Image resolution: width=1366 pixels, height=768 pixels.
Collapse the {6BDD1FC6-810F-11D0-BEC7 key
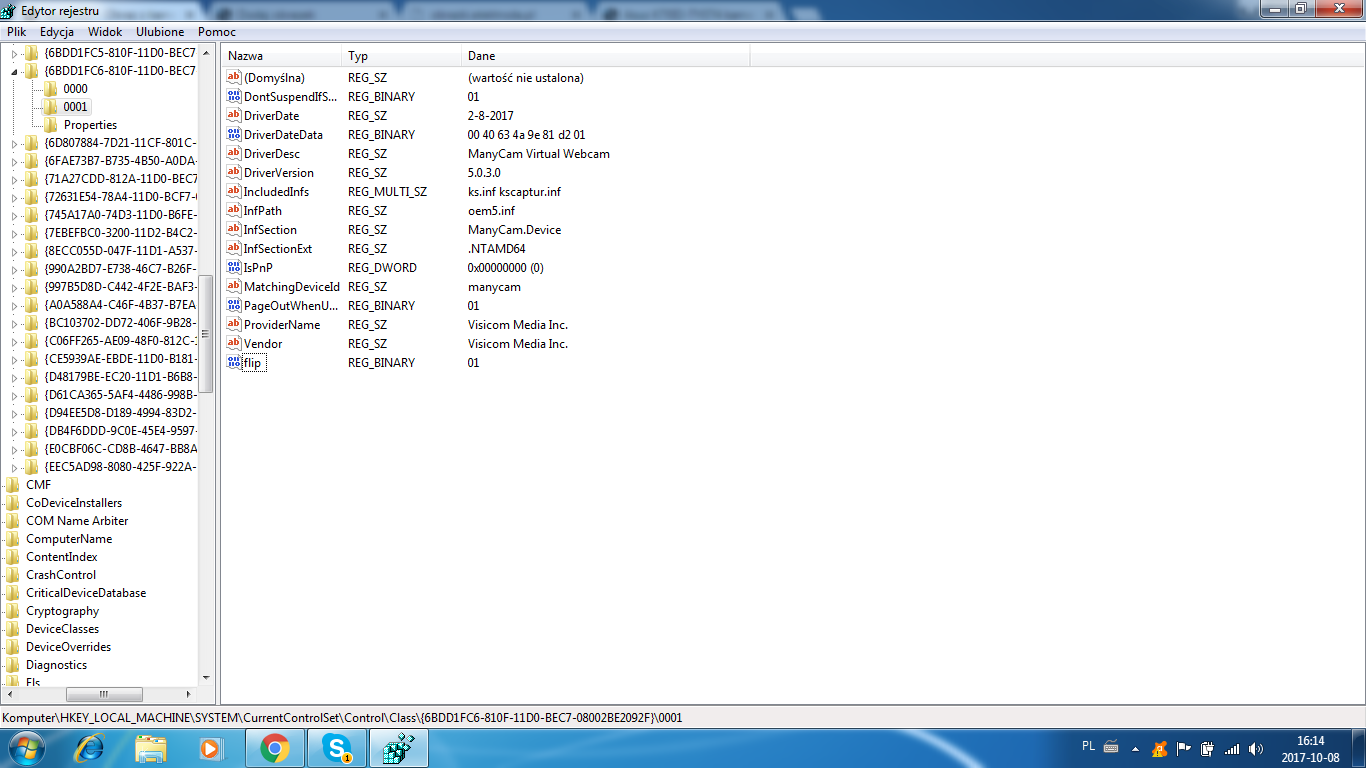coord(14,71)
